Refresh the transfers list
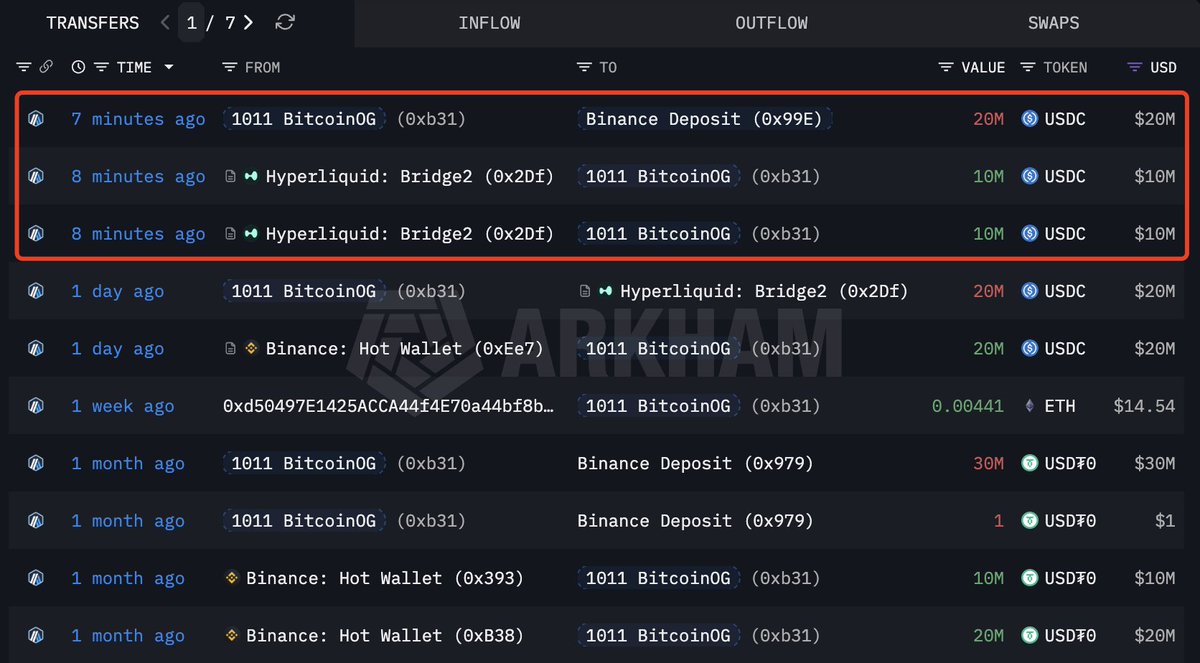Image resolution: width=1200 pixels, height=663 pixels. pos(285,22)
